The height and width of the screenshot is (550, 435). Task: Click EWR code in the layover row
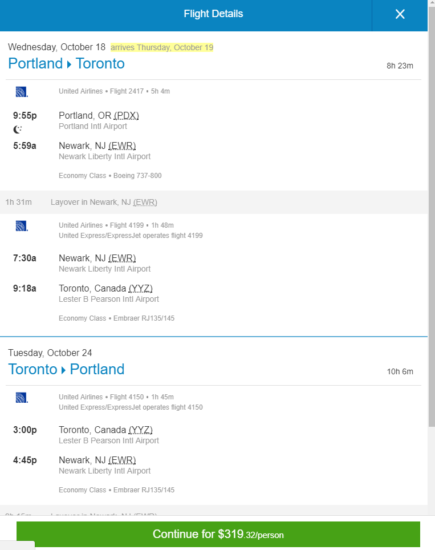tap(145, 202)
